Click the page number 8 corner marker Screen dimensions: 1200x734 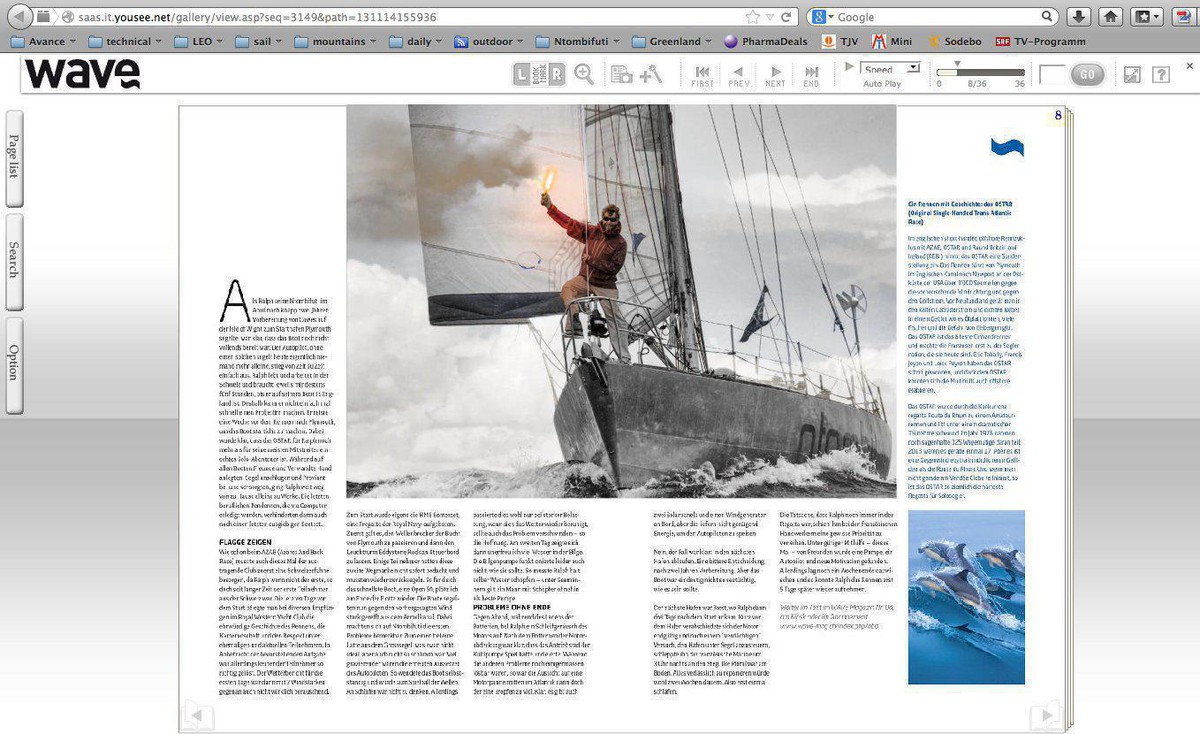1057,115
